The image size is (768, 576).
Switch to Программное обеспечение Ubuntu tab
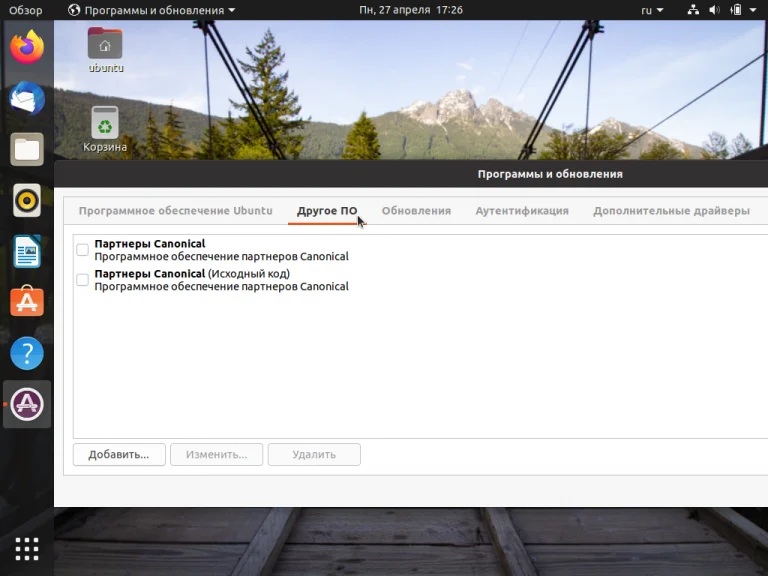(175, 211)
